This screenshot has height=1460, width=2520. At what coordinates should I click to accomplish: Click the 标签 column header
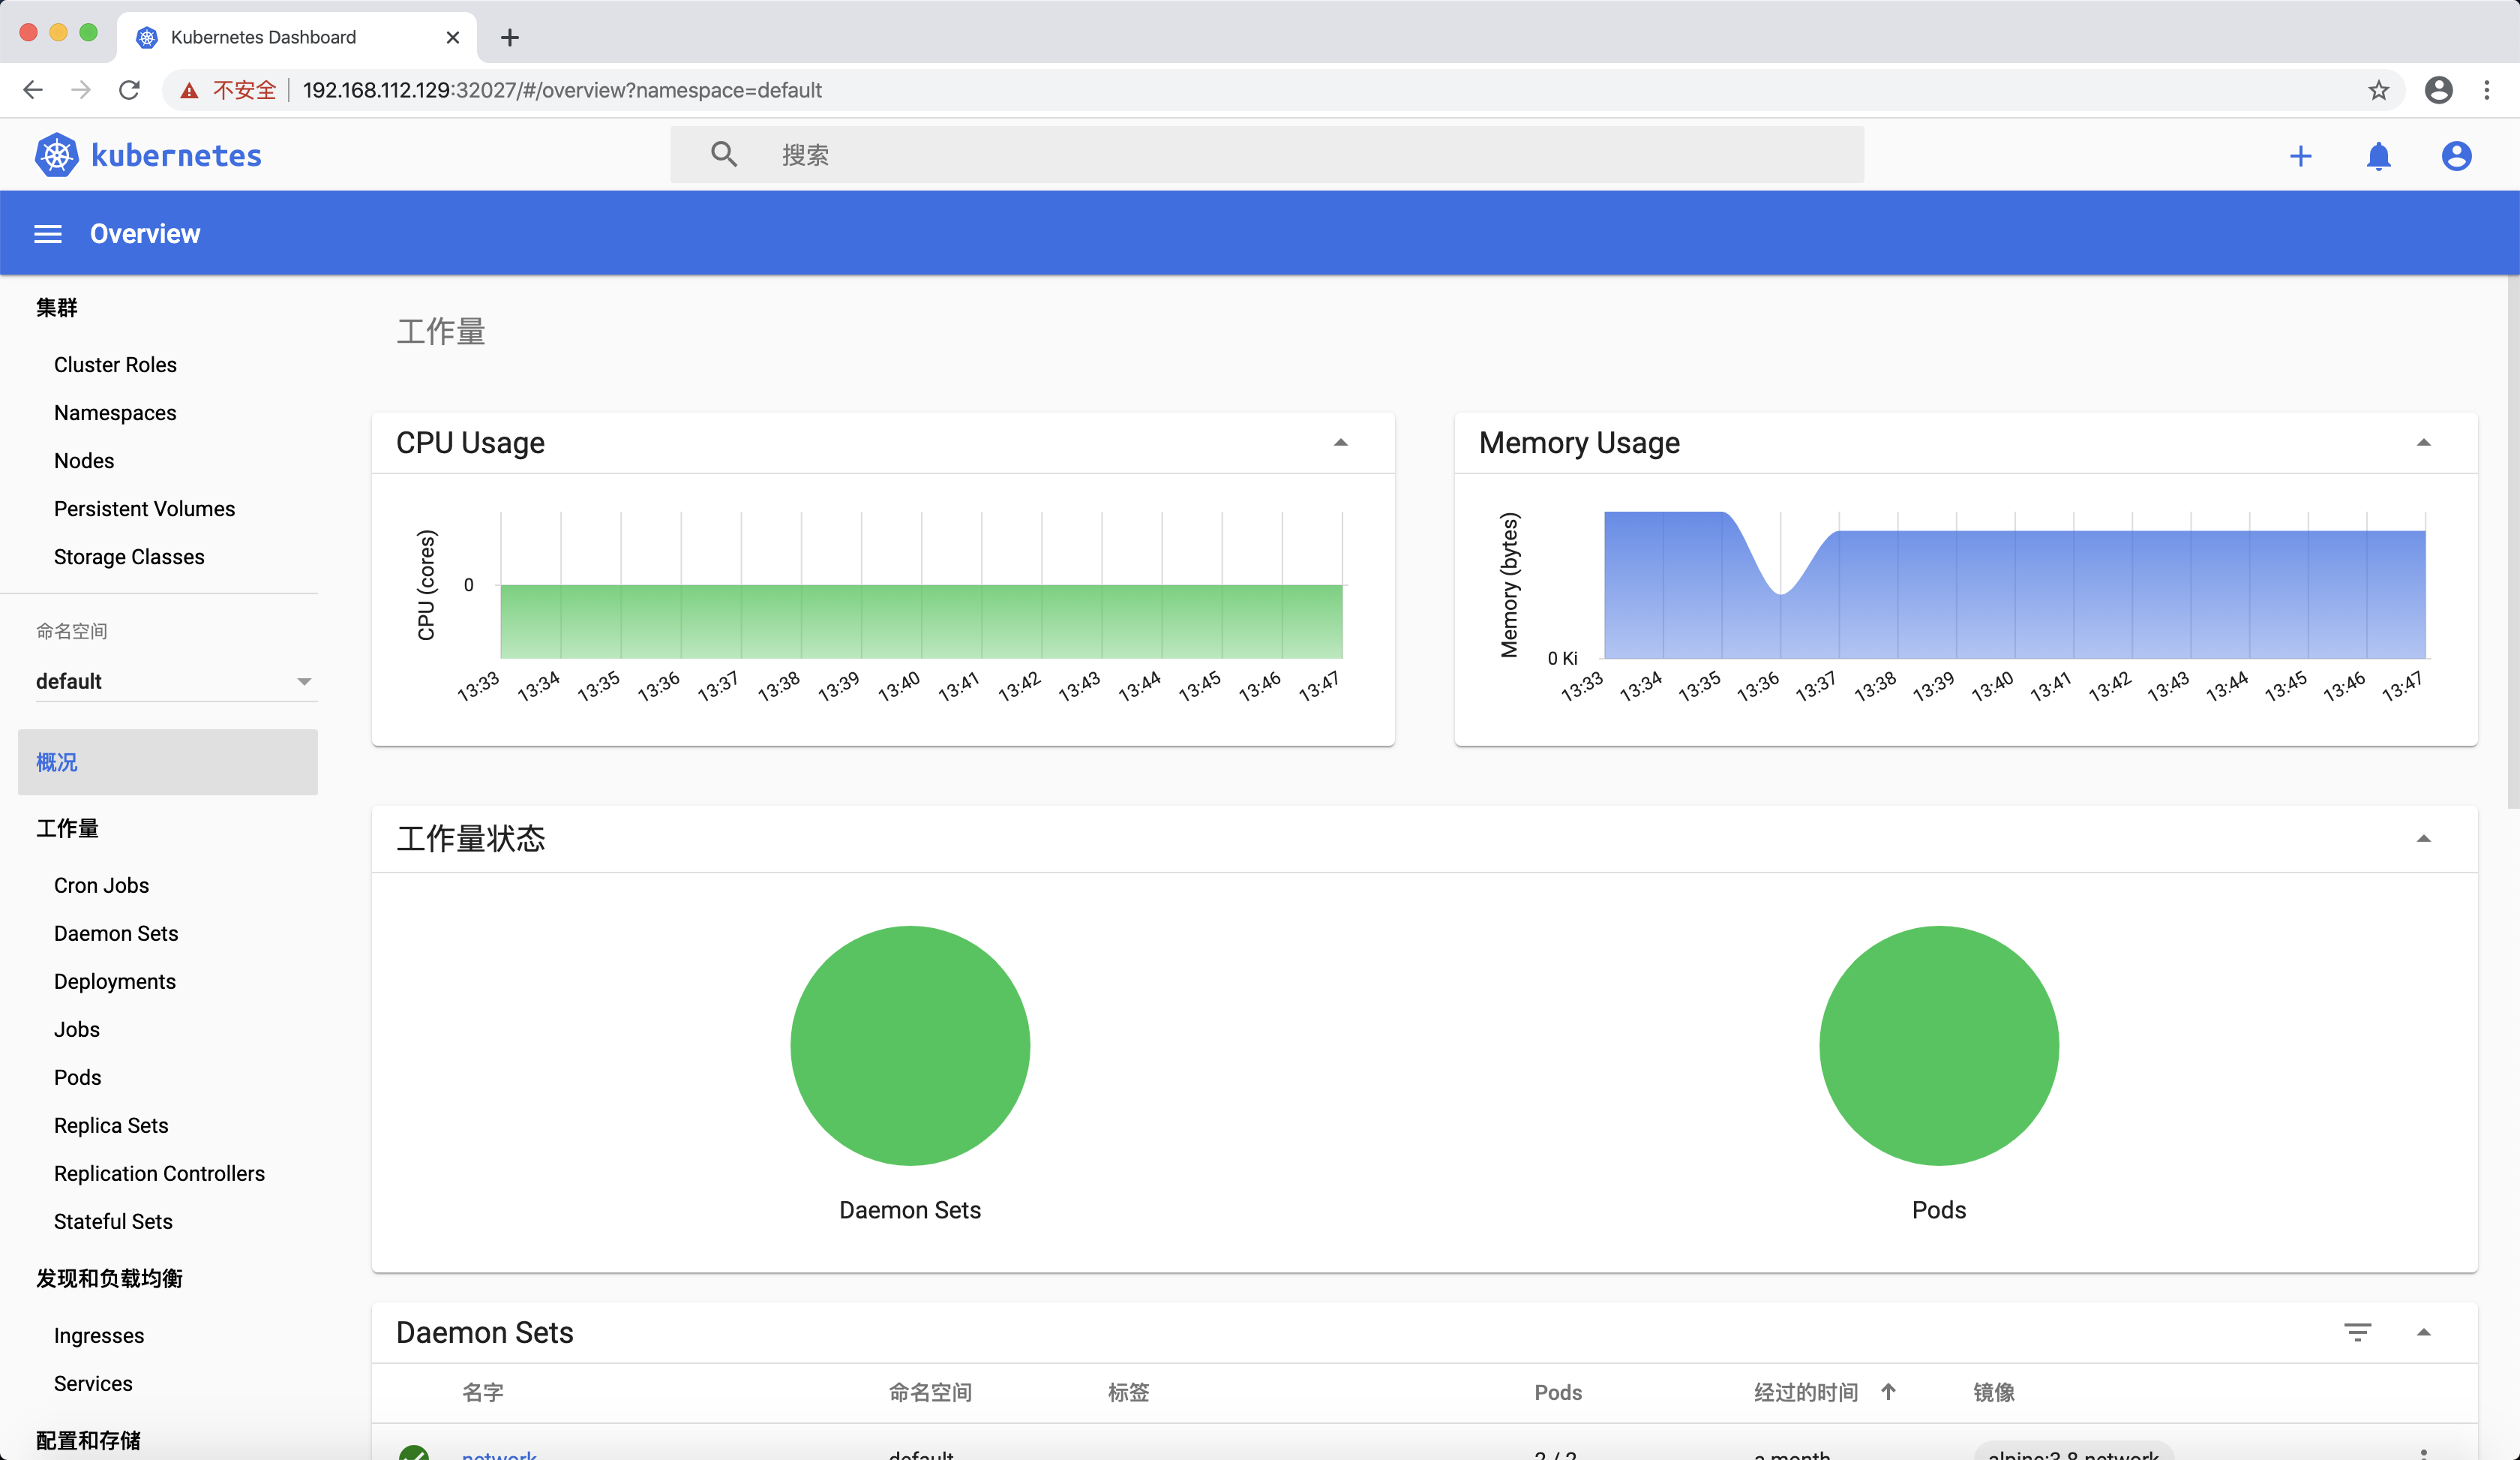(x=1128, y=1392)
